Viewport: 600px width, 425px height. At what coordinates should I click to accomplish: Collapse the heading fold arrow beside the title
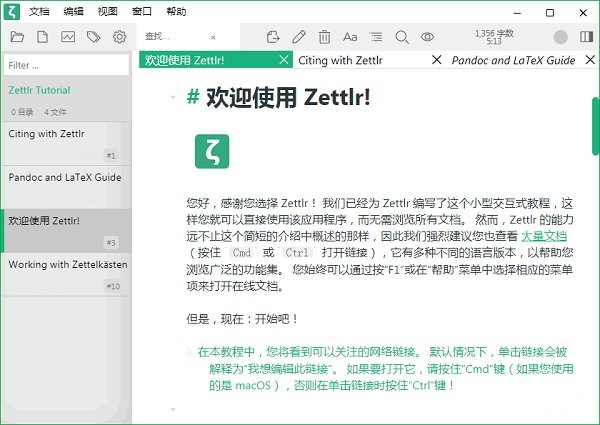(x=173, y=98)
